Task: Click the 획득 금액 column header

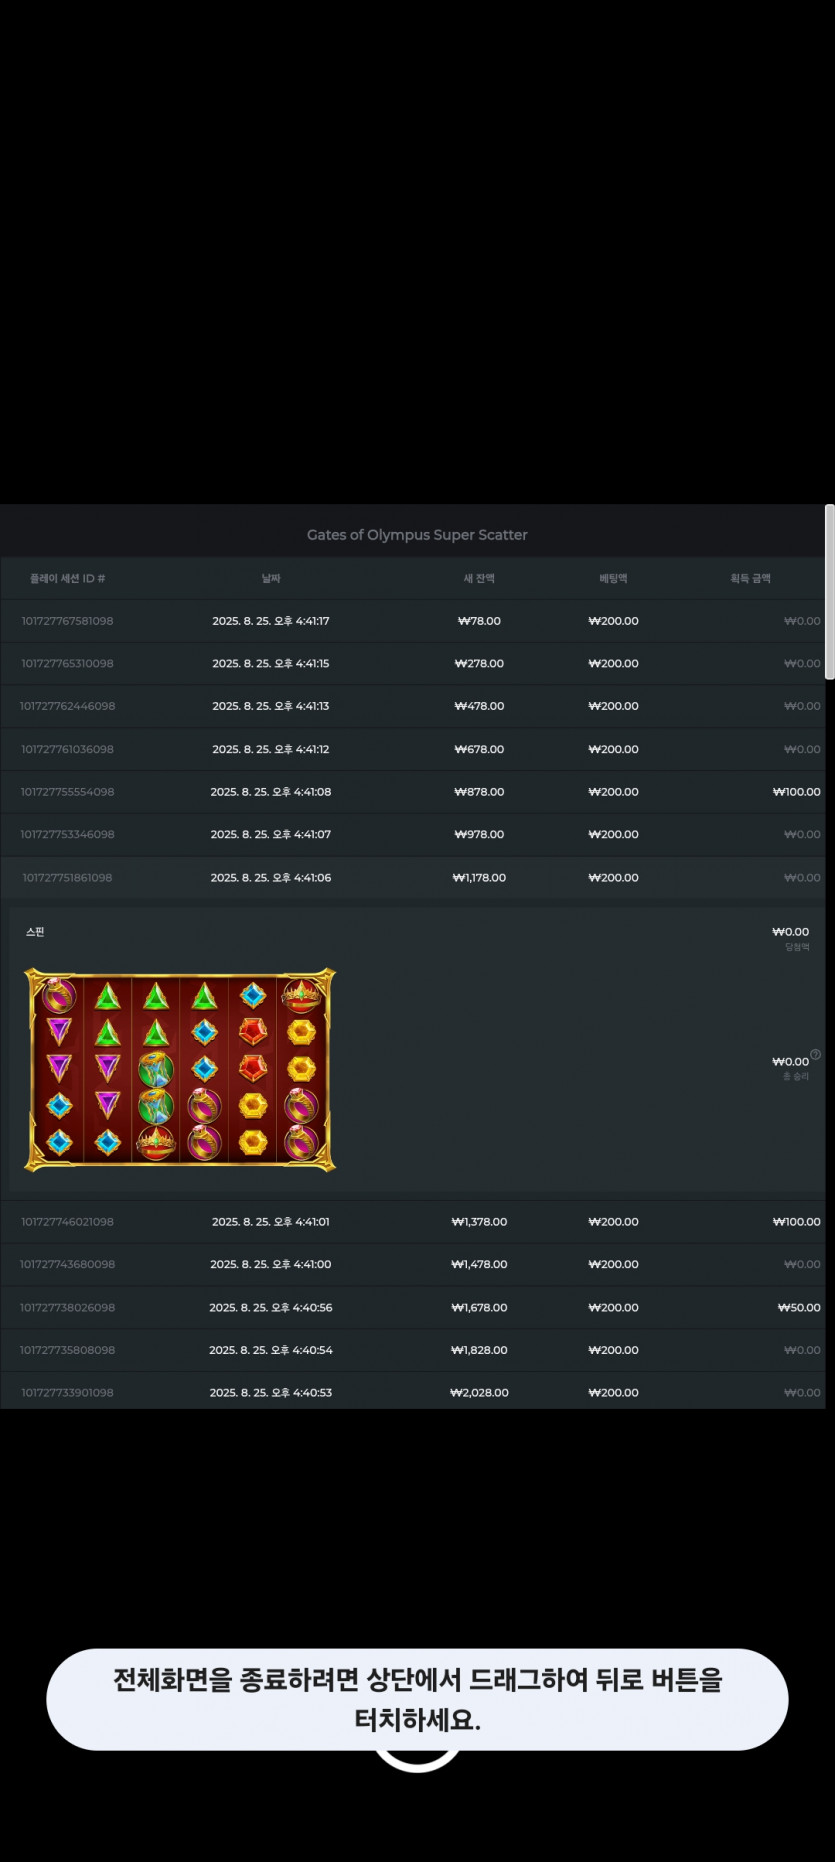Action: [750, 579]
